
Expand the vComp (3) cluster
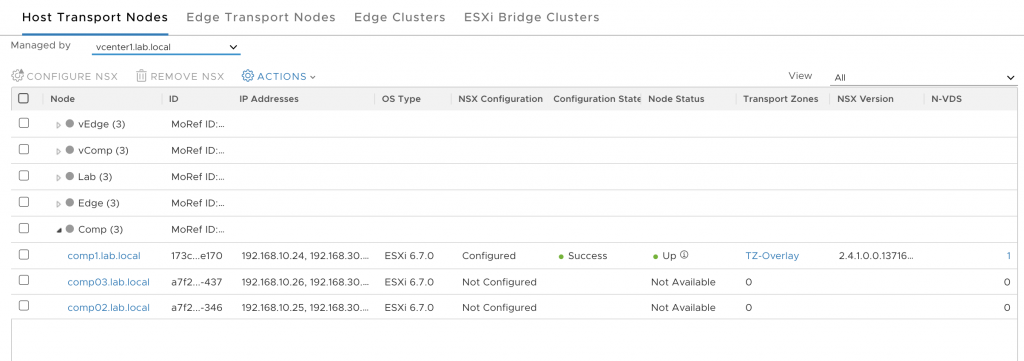(58, 151)
